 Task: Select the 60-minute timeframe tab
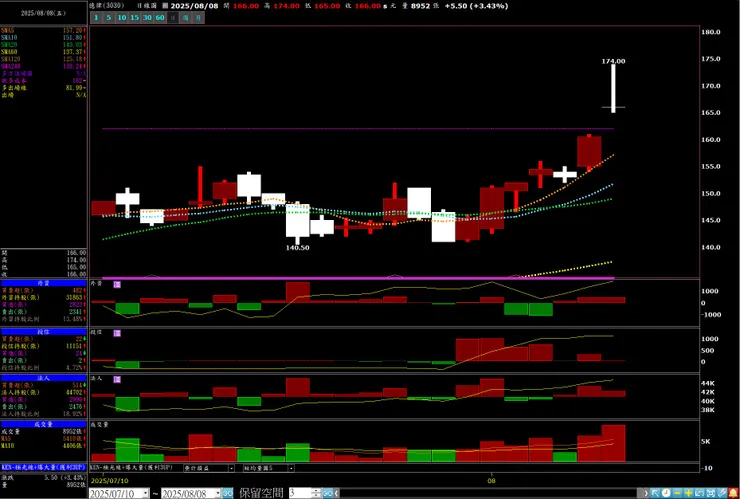point(160,18)
